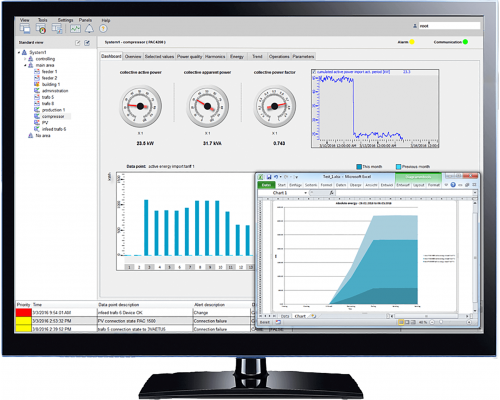Click the Excel help question mark icon

453,185
